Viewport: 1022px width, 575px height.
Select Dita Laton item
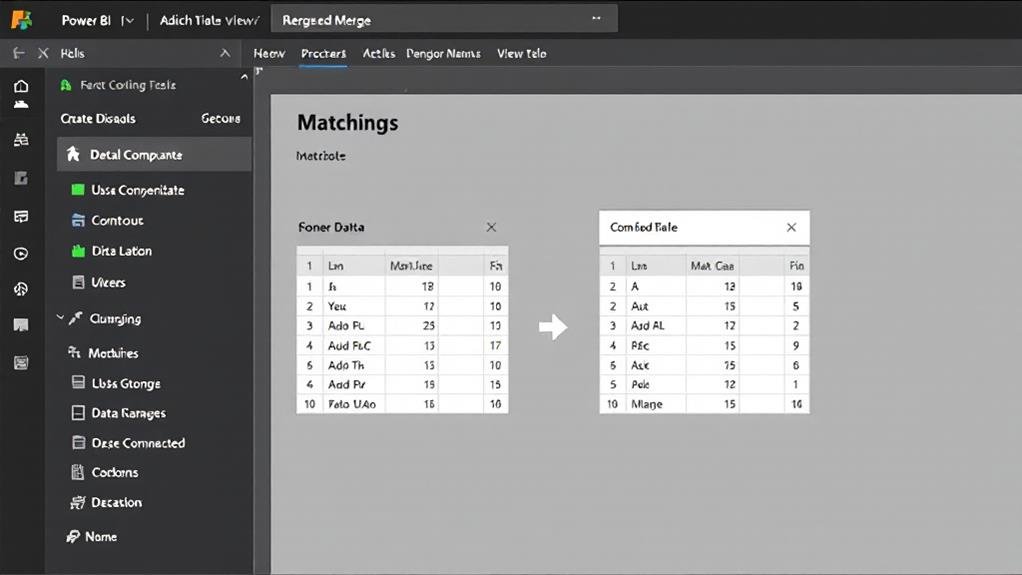click(121, 251)
